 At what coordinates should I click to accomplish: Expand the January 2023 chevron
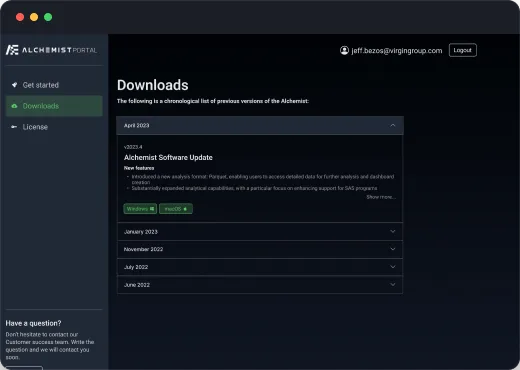click(393, 231)
